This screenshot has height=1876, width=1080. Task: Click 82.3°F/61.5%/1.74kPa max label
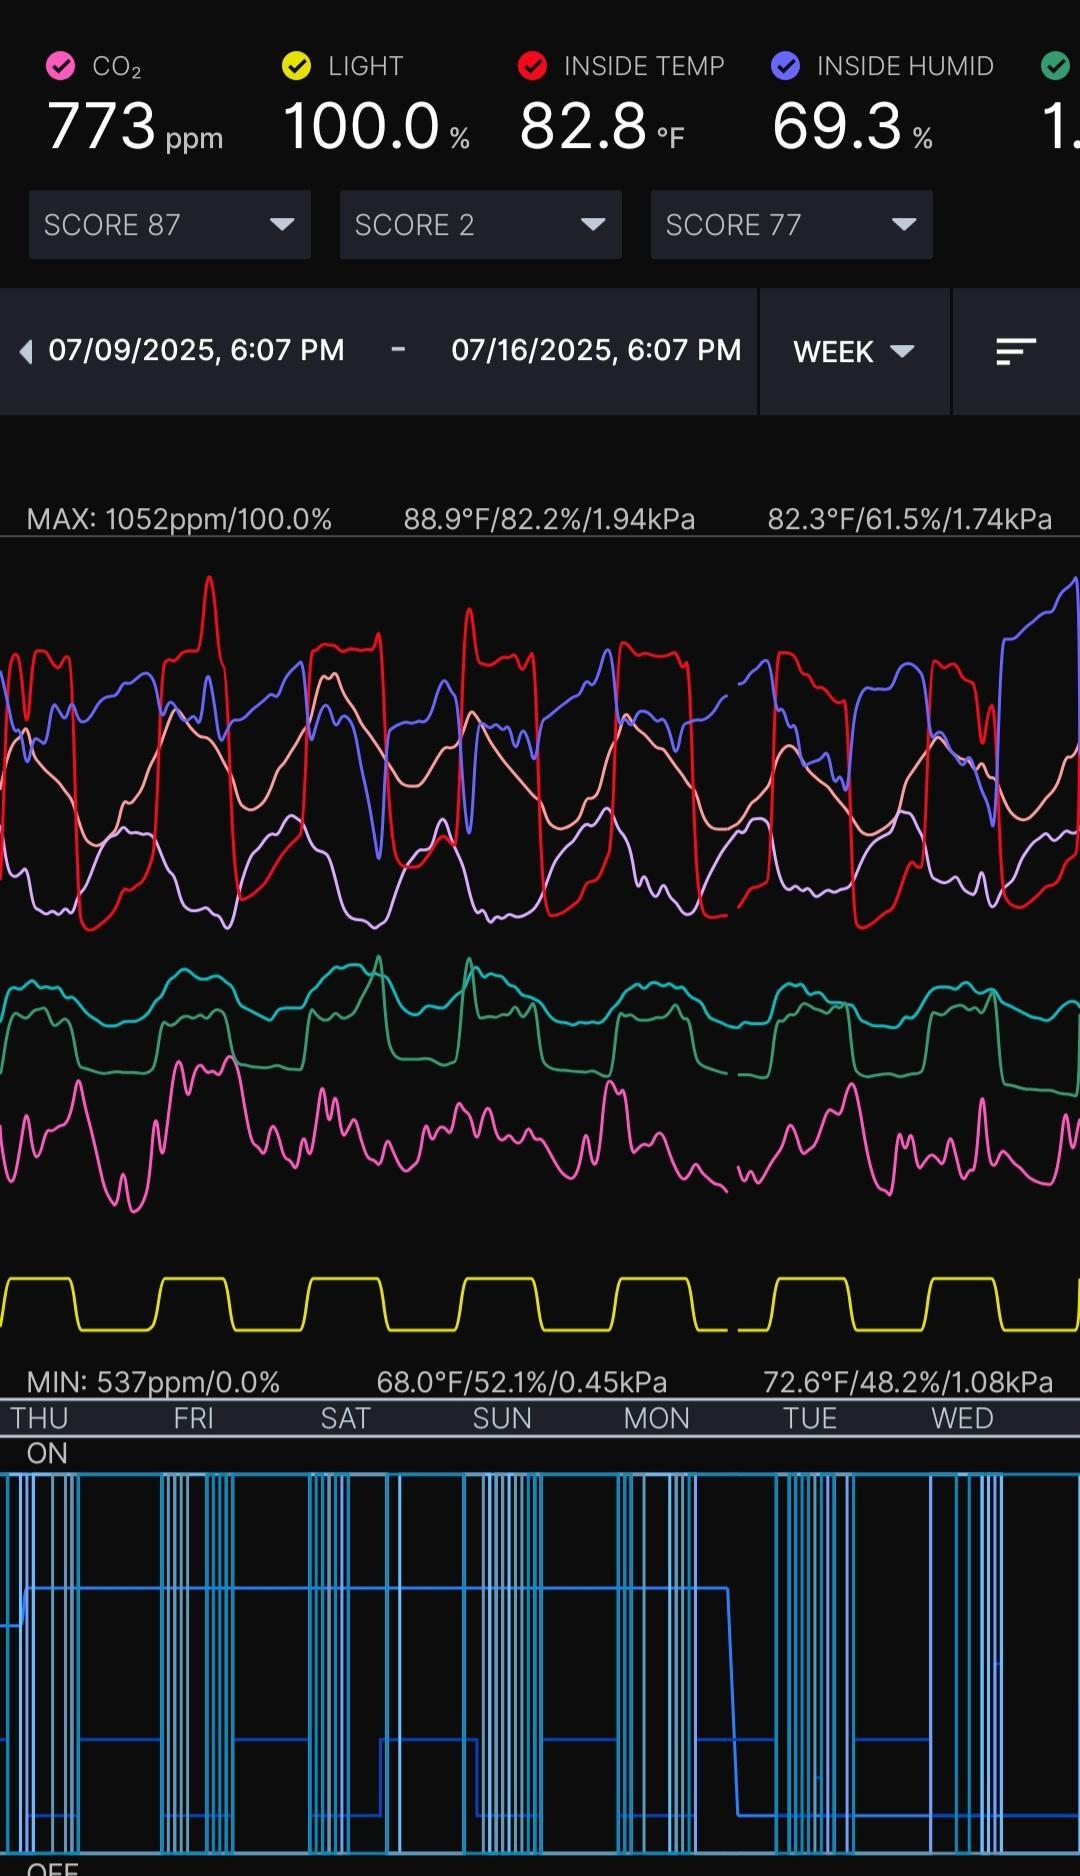coord(909,519)
